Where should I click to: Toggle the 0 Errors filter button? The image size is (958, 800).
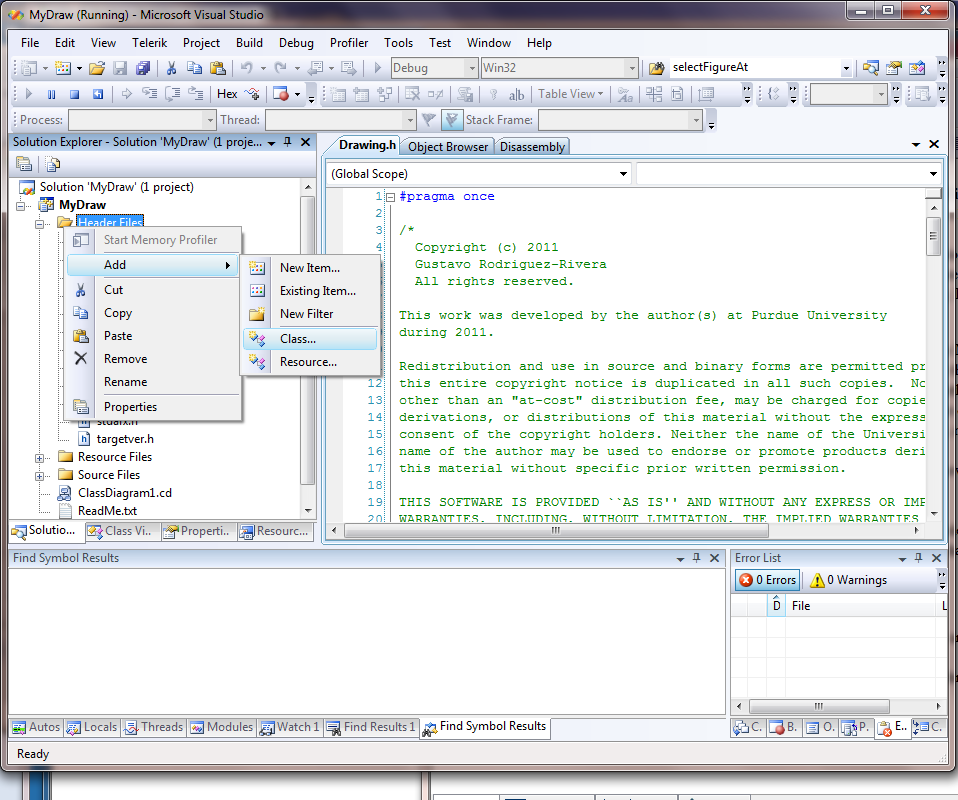pos(767,580)
